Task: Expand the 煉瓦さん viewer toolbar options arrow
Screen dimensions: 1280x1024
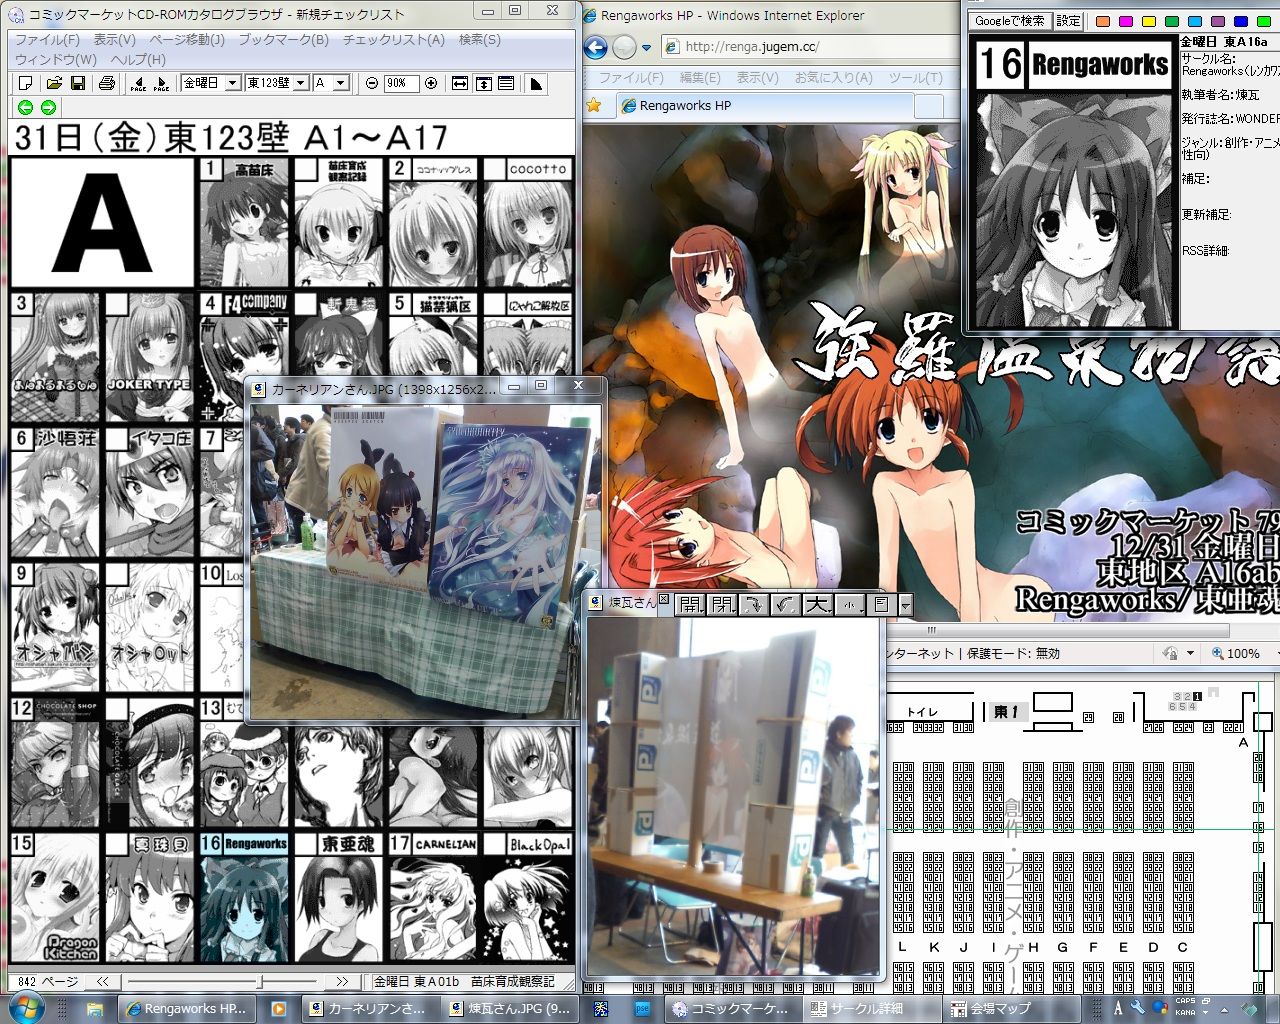Action: click(x=905, y=604)
